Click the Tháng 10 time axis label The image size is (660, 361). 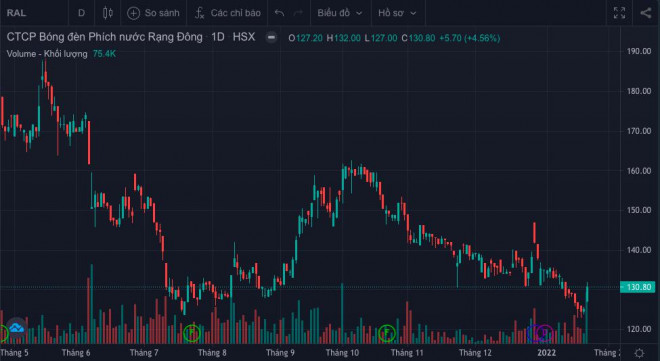(x=342, y=353)
